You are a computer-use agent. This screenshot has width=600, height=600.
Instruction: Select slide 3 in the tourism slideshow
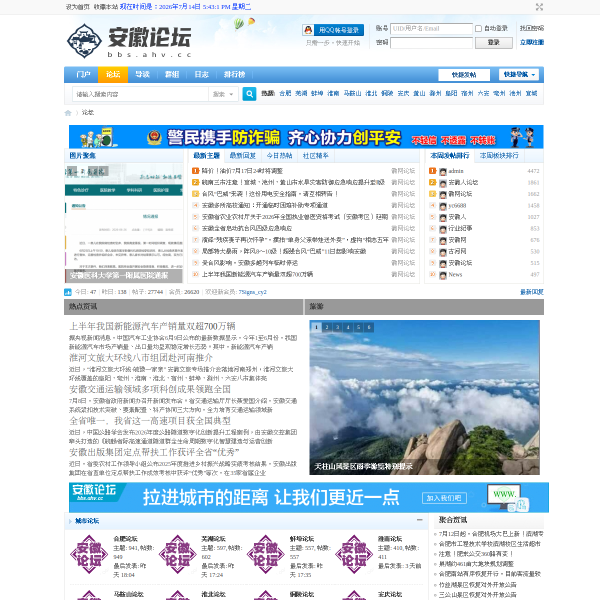[x=338, y=327]
